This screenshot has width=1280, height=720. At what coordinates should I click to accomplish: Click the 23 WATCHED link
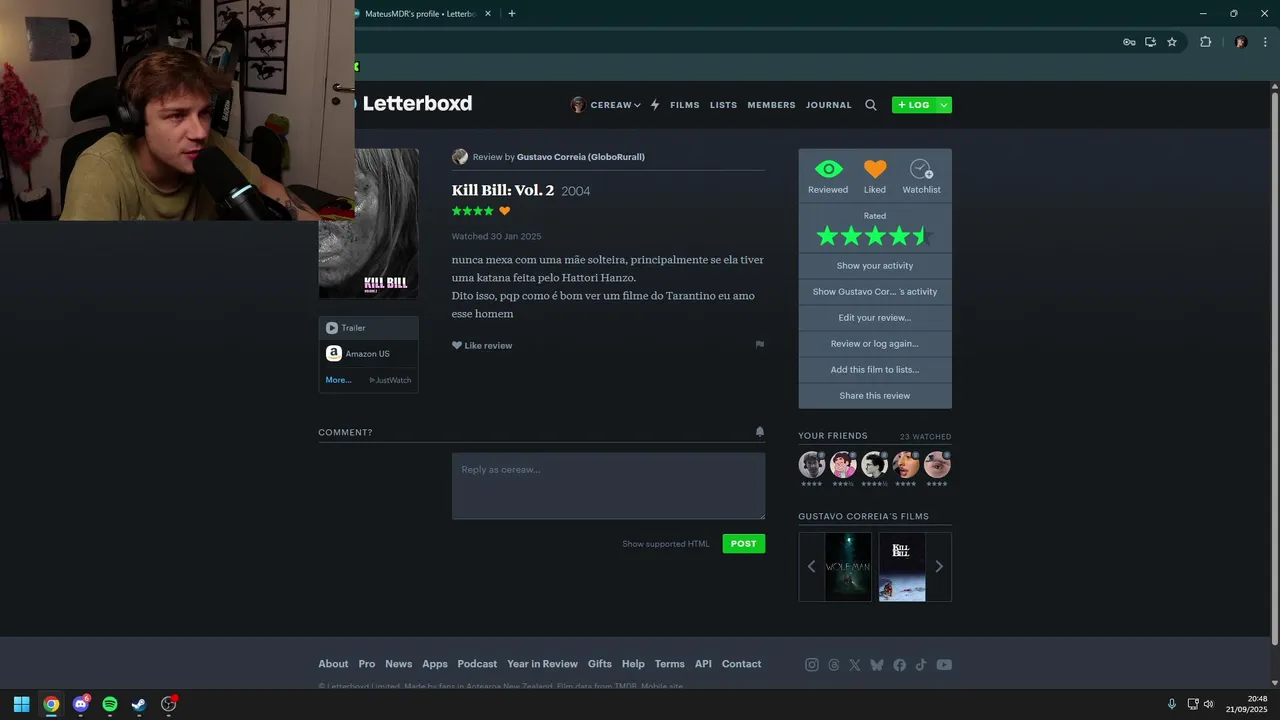(x=925, y=437)
